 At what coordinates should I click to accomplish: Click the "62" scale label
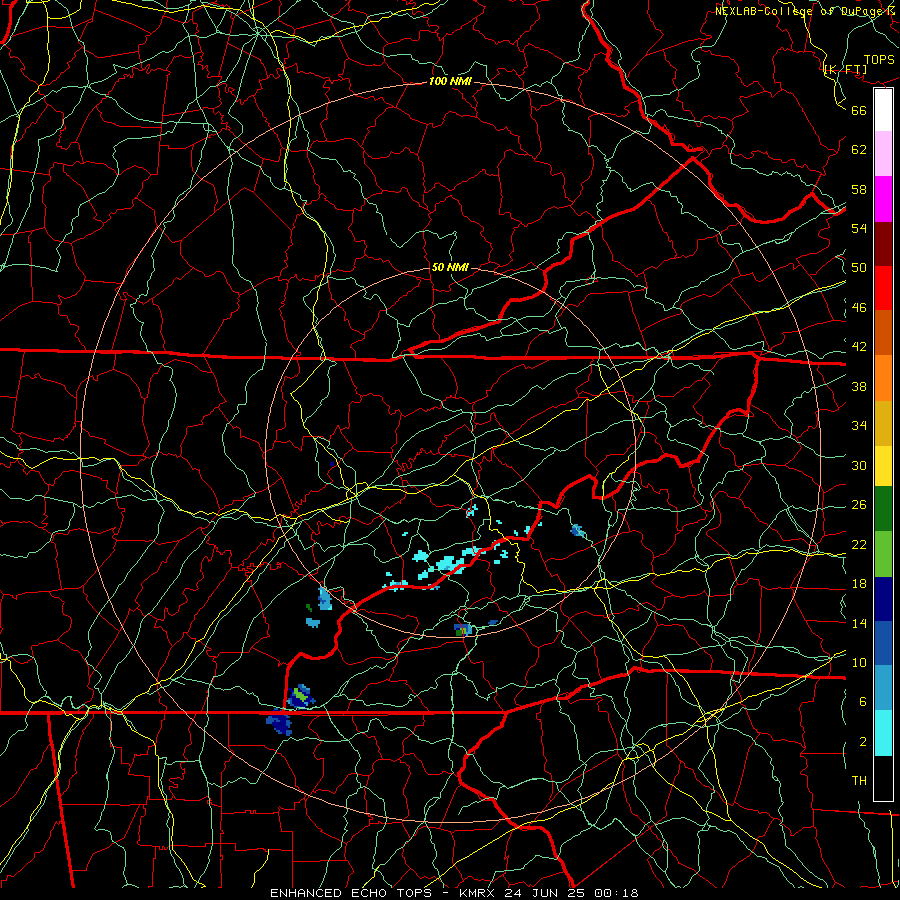pos(859,150)
